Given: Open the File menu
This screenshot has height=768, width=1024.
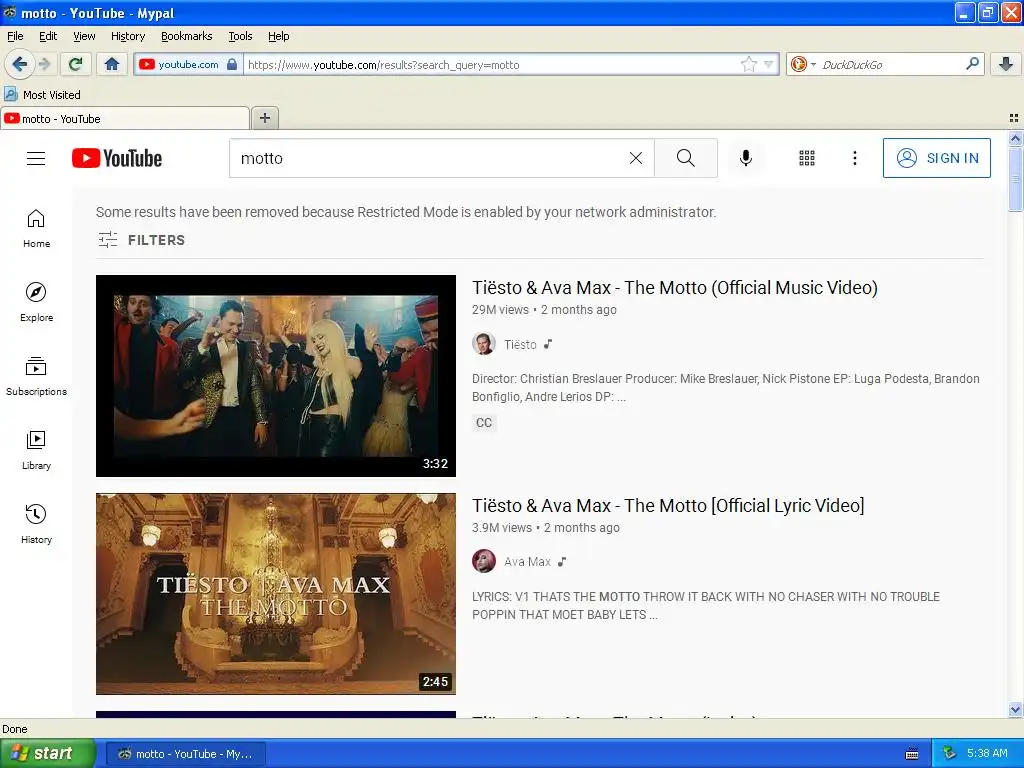Looking at the screenshot, I should coord(15,36).
